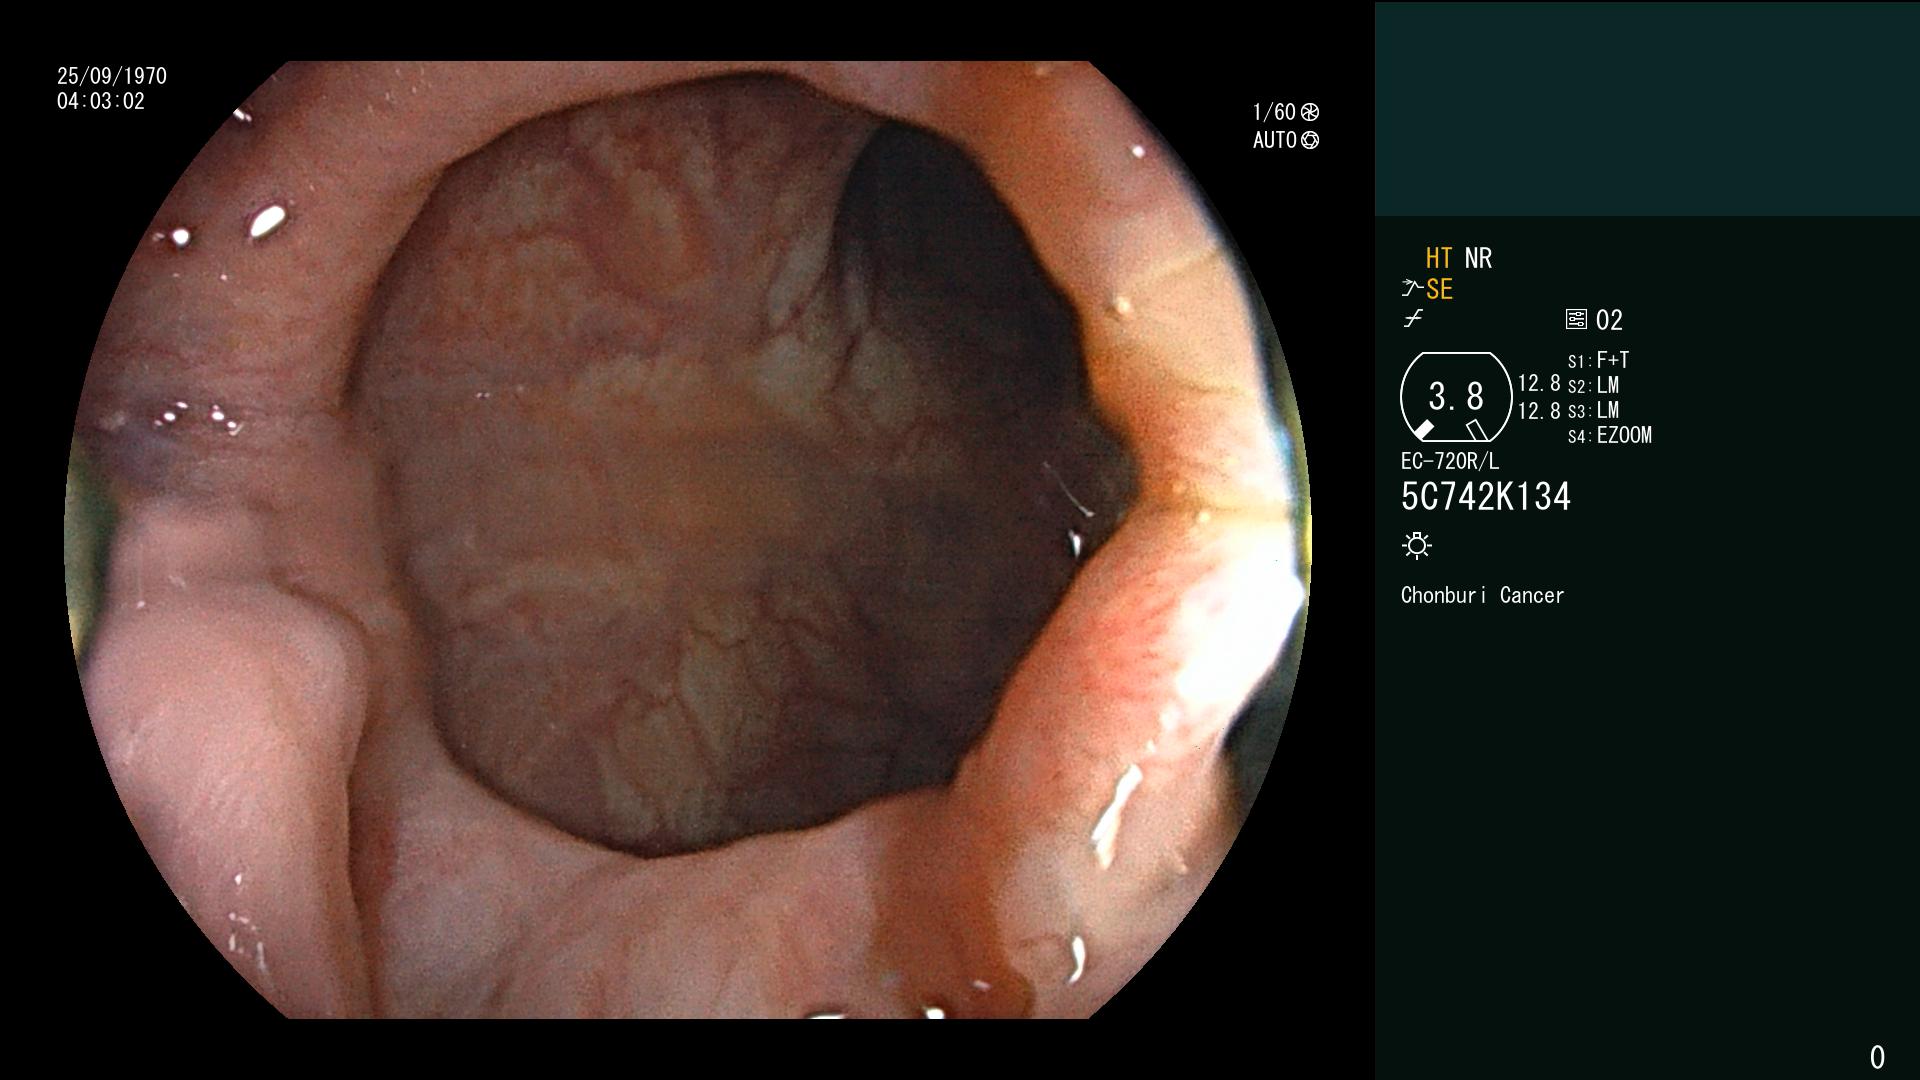1920x1080 pixels.
Task: Click the time 04:03:02
Action: coord(101,101)
